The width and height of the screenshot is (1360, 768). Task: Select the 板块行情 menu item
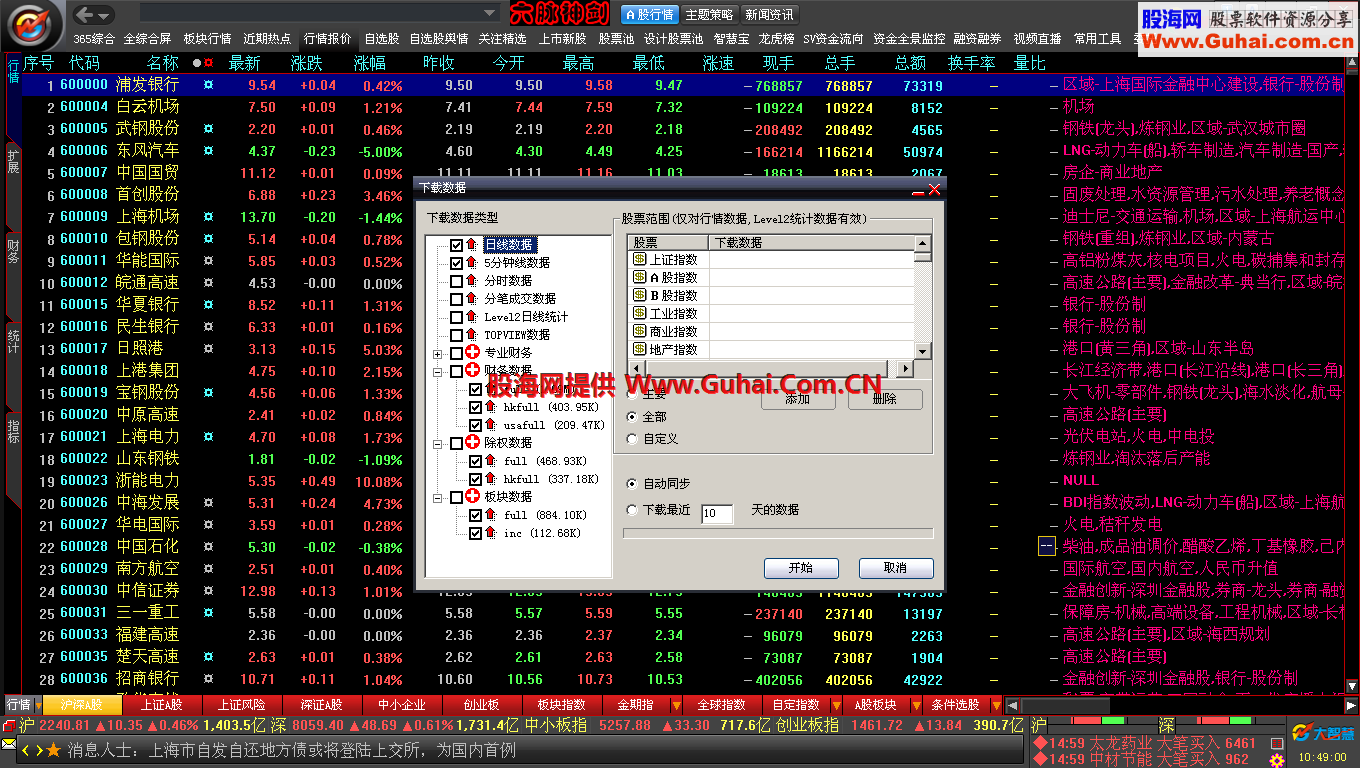(x=207, y=39)
